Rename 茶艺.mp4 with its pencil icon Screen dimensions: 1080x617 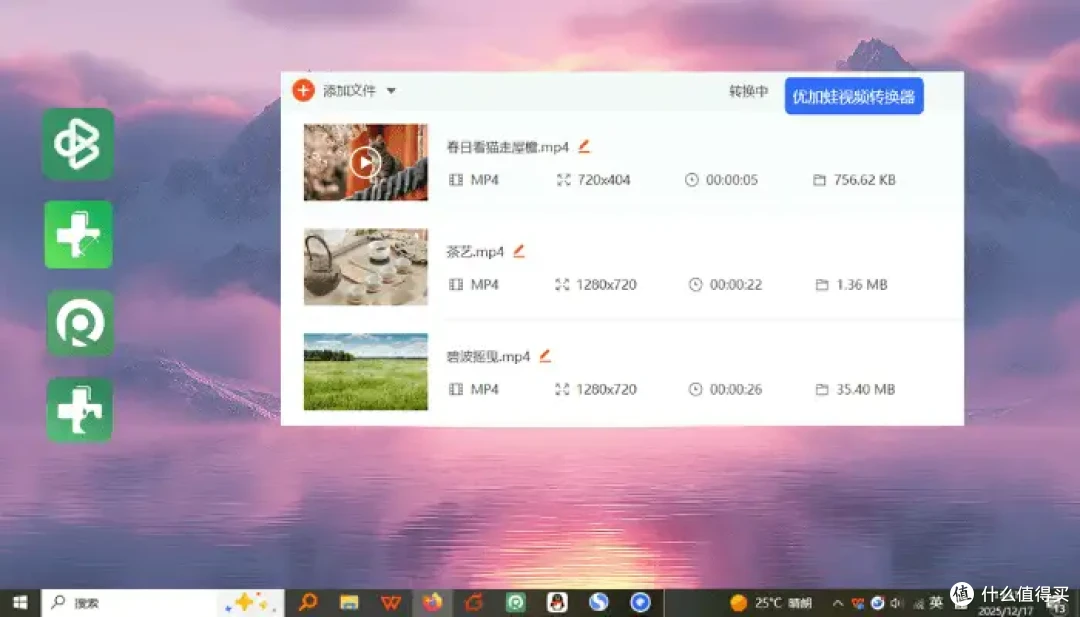(x=519, y=251)
